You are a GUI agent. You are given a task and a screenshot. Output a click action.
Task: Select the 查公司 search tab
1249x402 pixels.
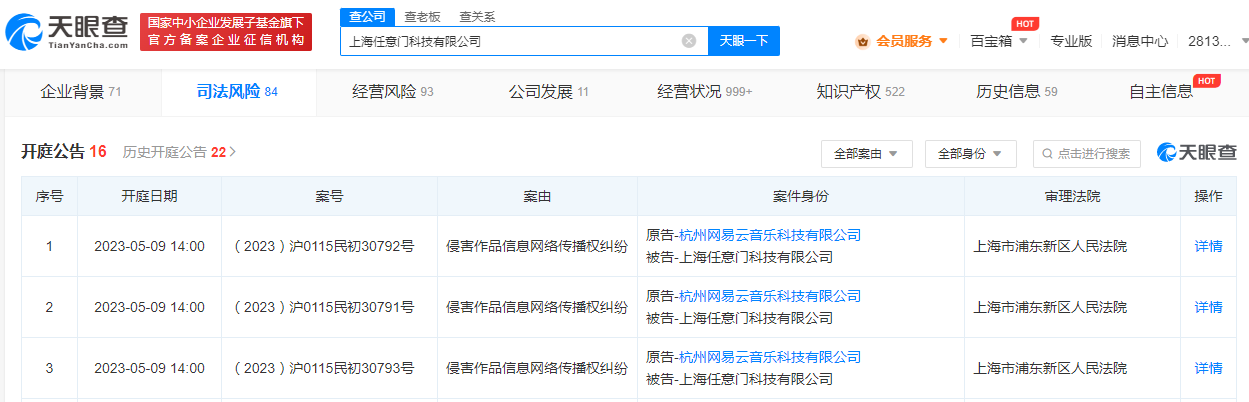coord(365,16)
